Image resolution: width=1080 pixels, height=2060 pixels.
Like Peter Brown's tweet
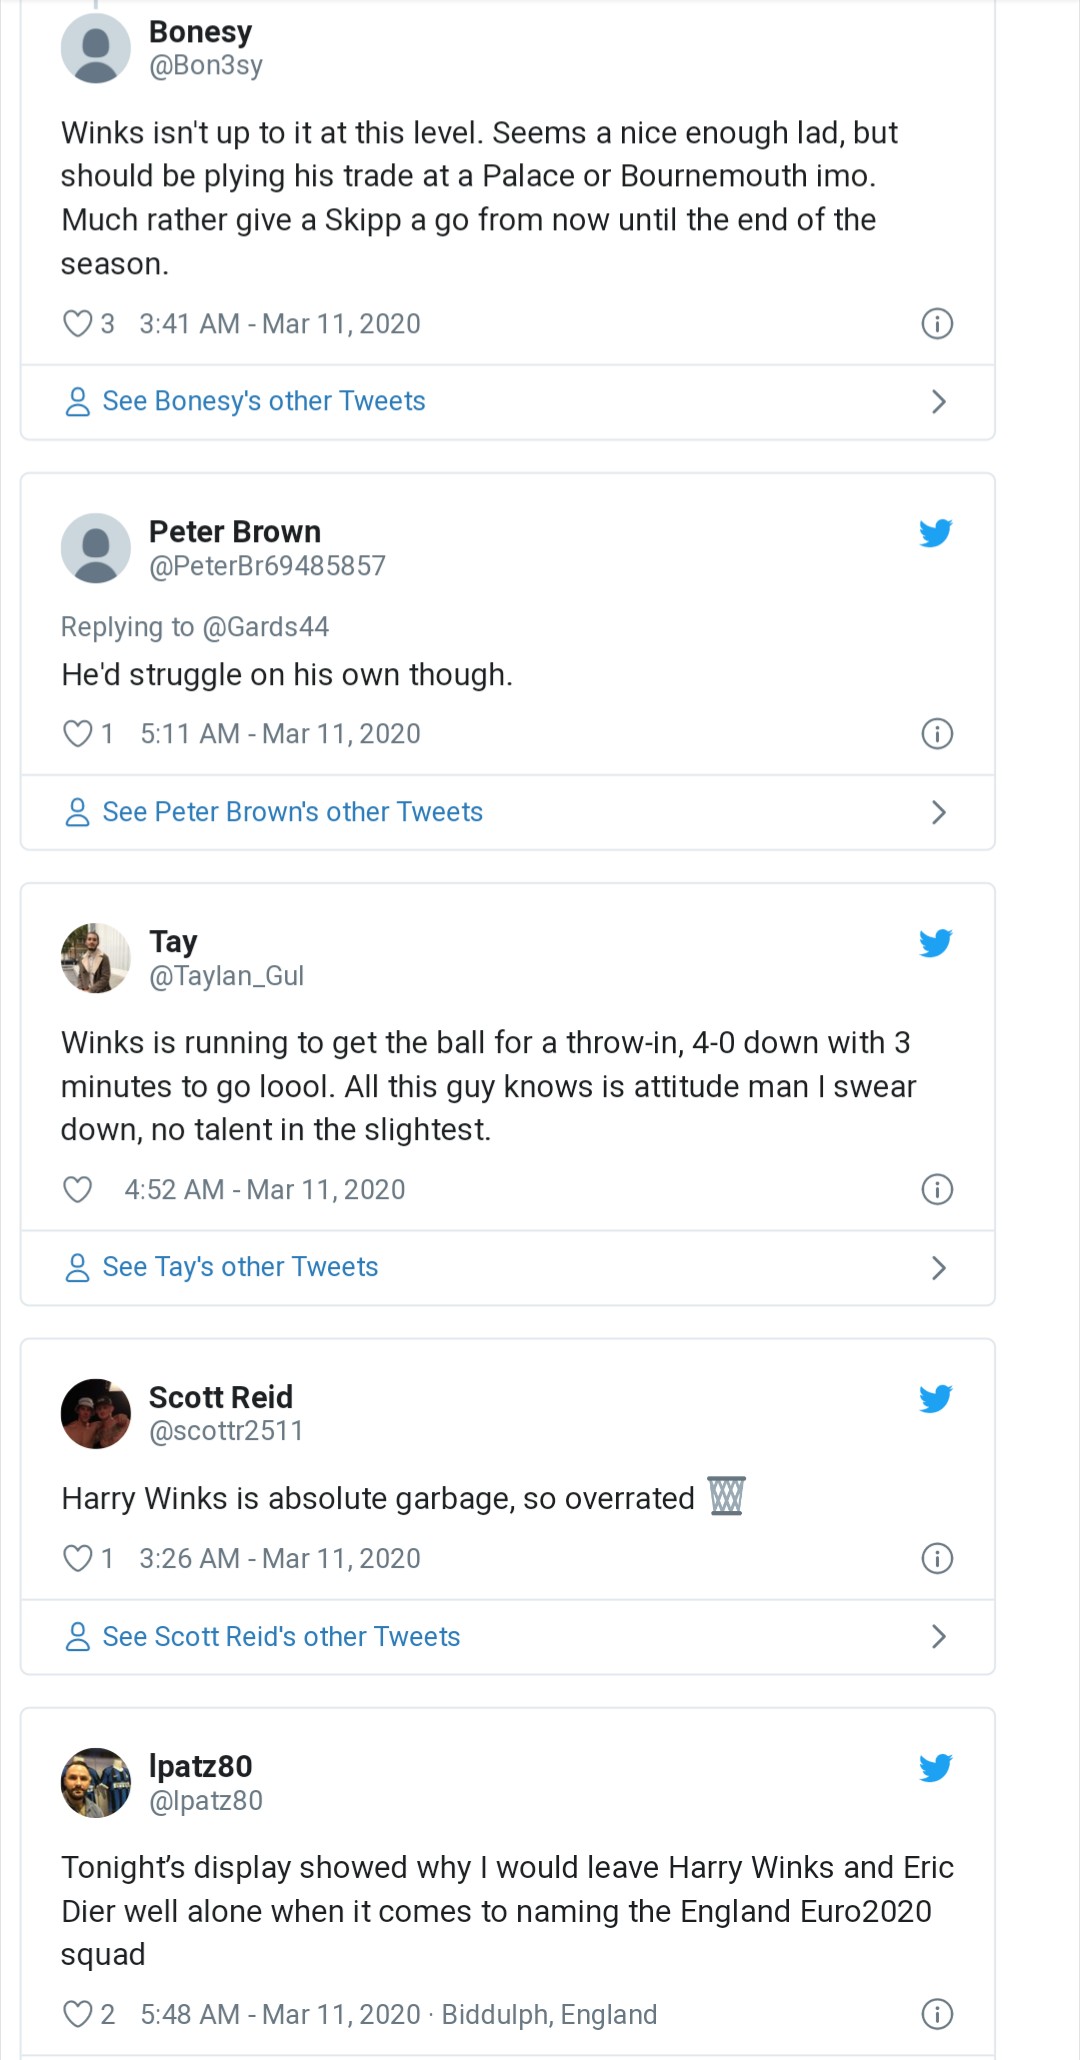click(77, 734)
